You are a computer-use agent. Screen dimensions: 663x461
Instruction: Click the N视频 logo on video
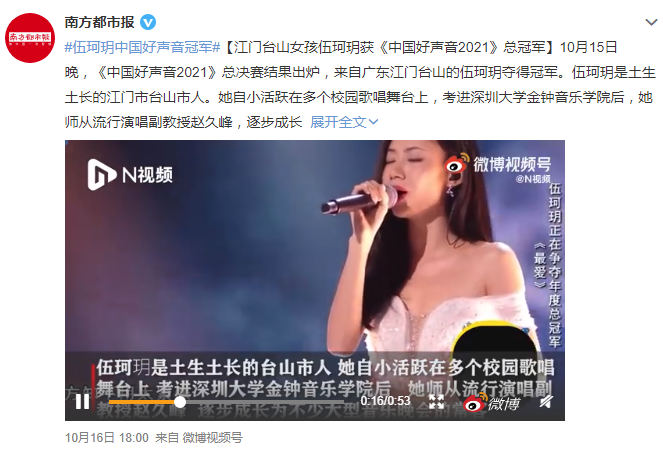130,174
